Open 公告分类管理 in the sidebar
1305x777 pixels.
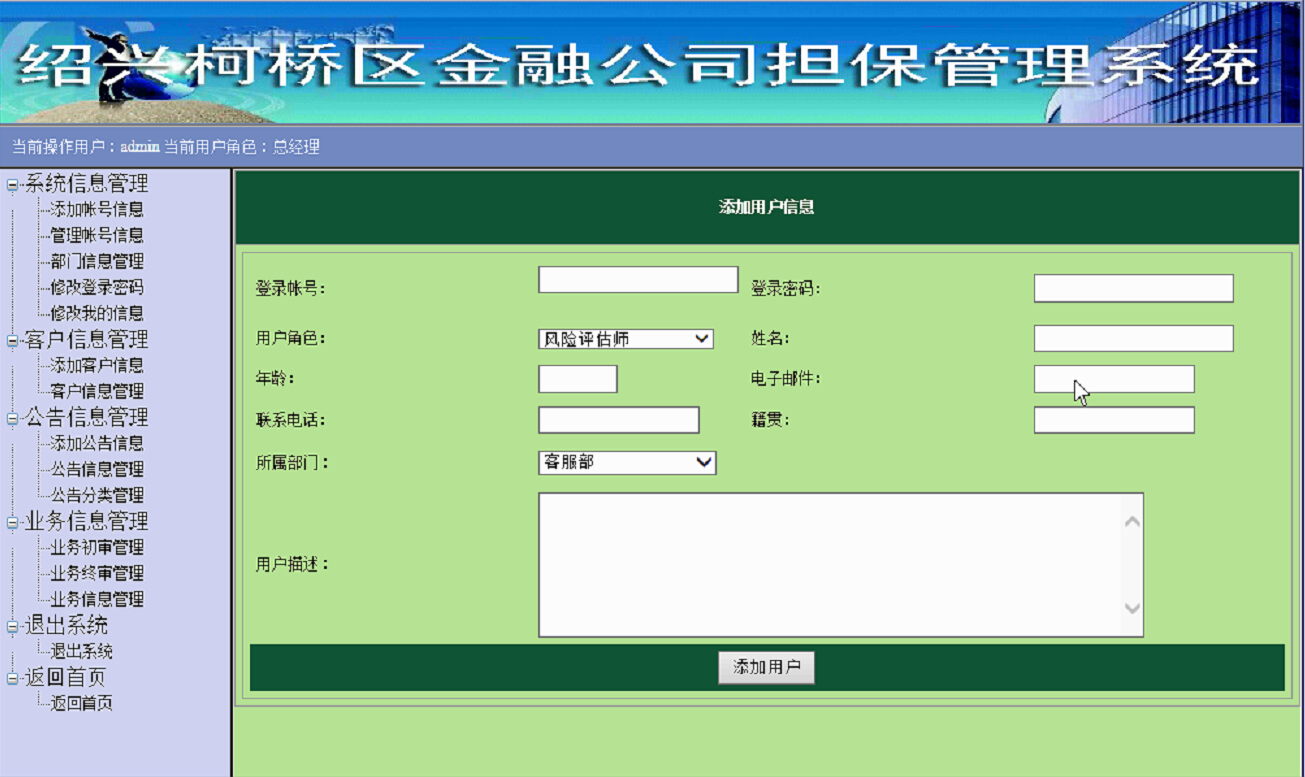pos(97,496)
